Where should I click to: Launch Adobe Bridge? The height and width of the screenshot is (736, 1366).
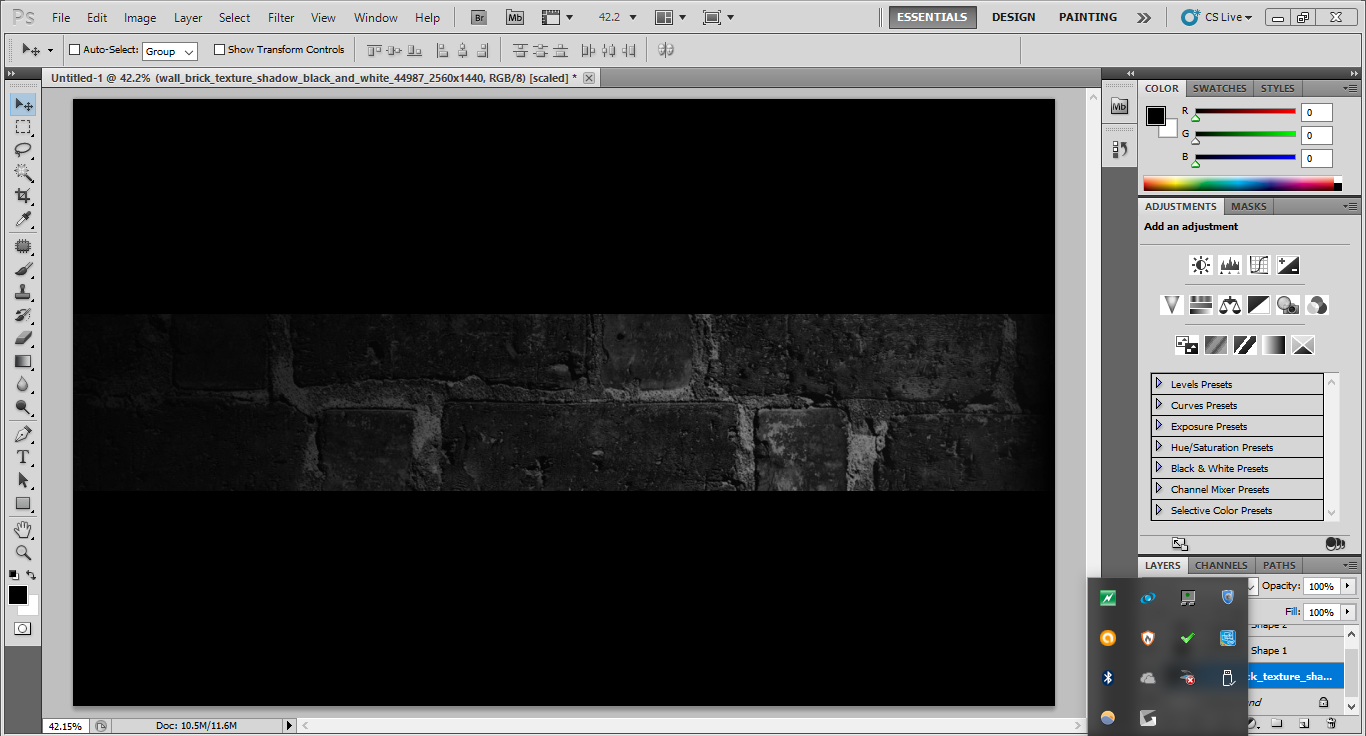pos(479,17)
